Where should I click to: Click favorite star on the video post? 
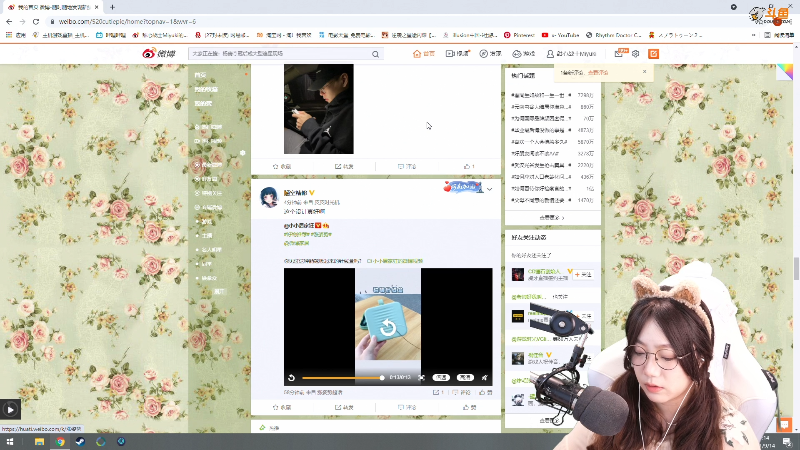click(x=282, y=407)
